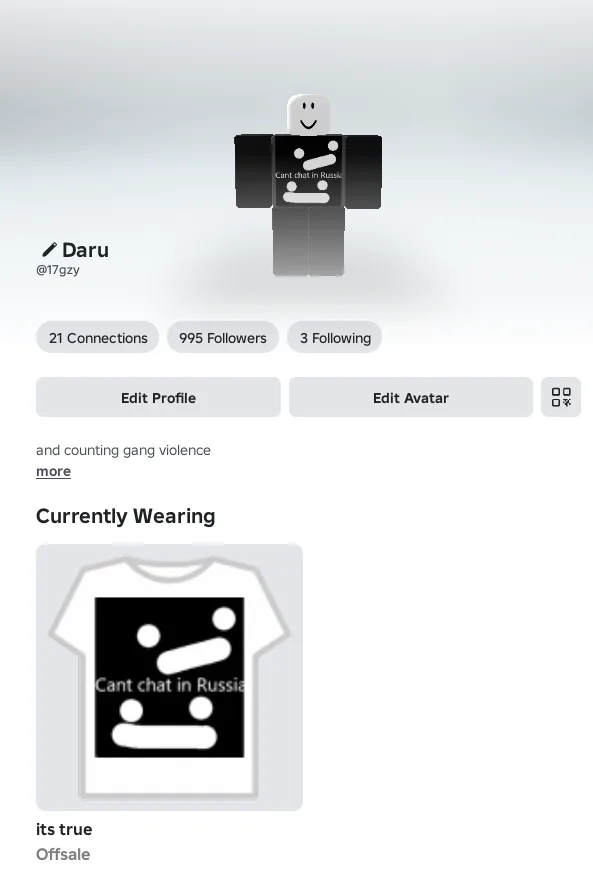Image resolution: width=593 pixels, height=872 pixels.
Task: View the 995 Followers list
Action: (x=223, y=338)
